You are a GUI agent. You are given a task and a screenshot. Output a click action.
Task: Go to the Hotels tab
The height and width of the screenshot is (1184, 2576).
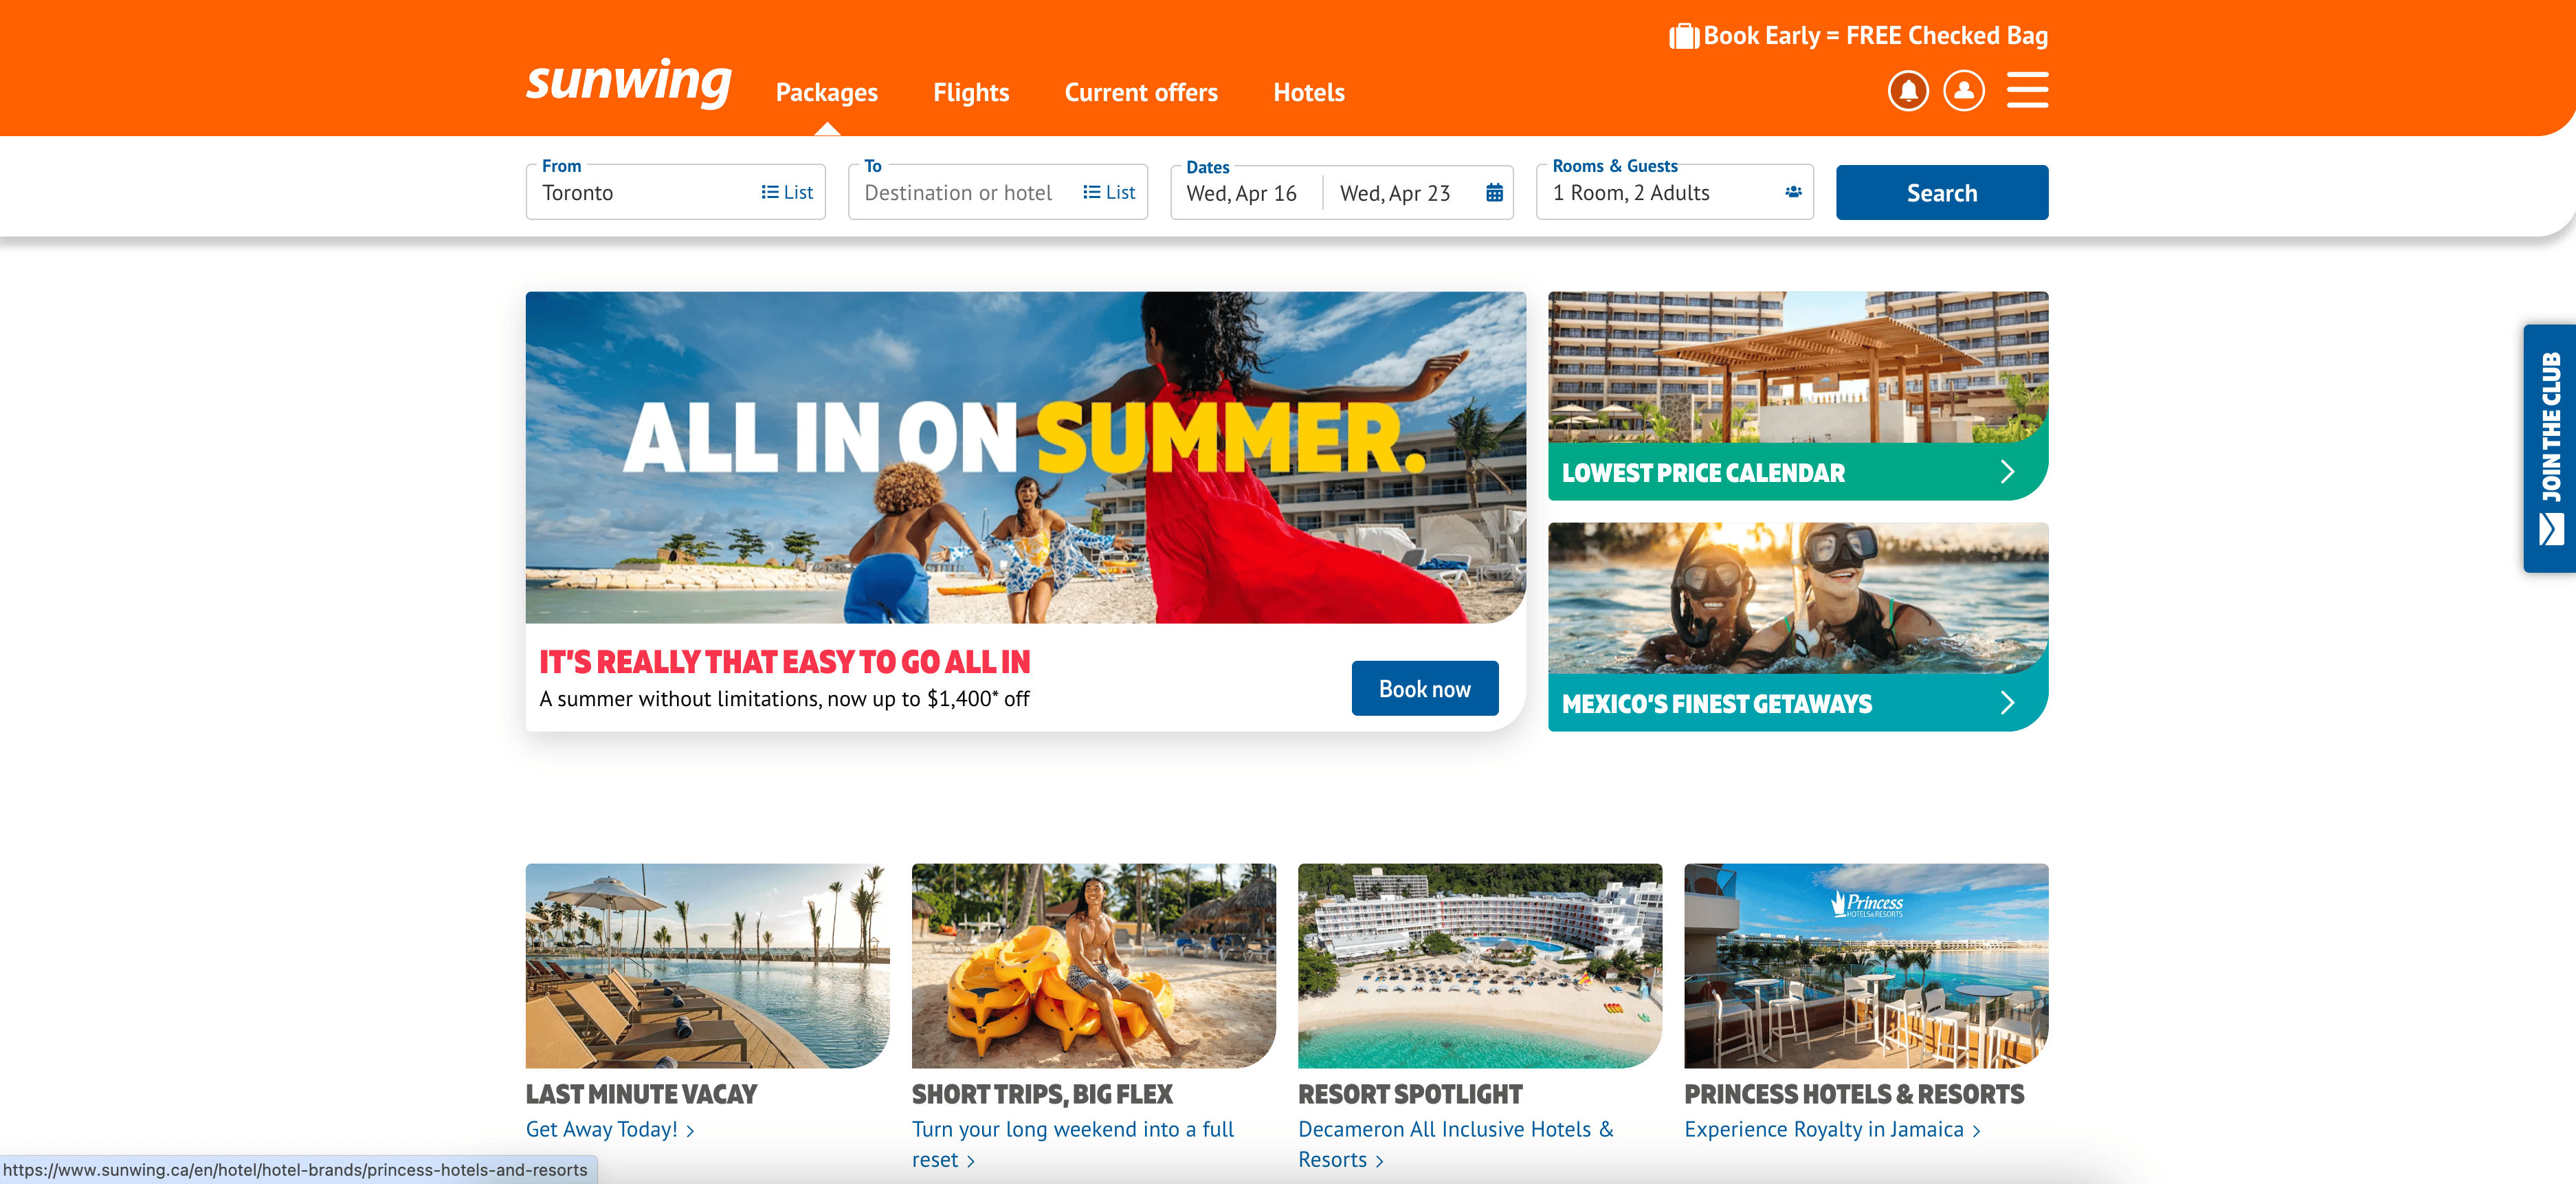pyautogui.click(x=1308, y=92)
